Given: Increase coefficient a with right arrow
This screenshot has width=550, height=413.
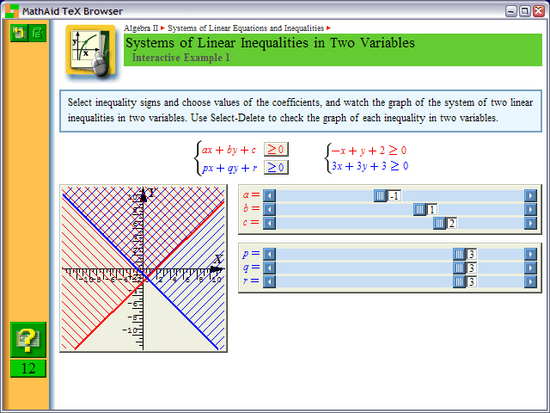Looking at the screenshot, I should click(530, 195).
